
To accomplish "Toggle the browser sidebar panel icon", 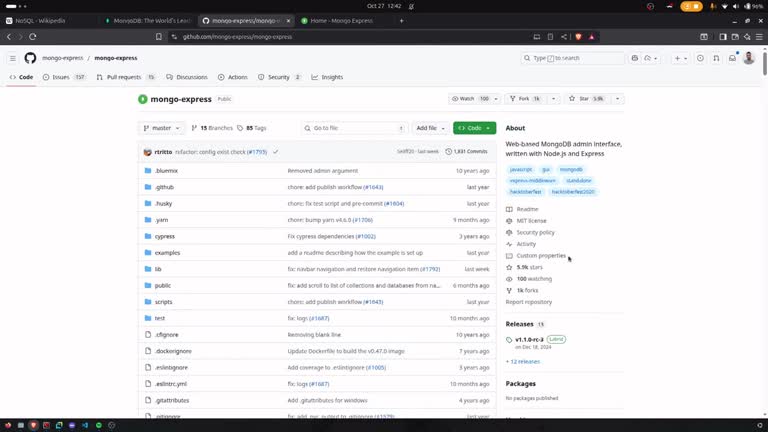I will pos(723,37).
